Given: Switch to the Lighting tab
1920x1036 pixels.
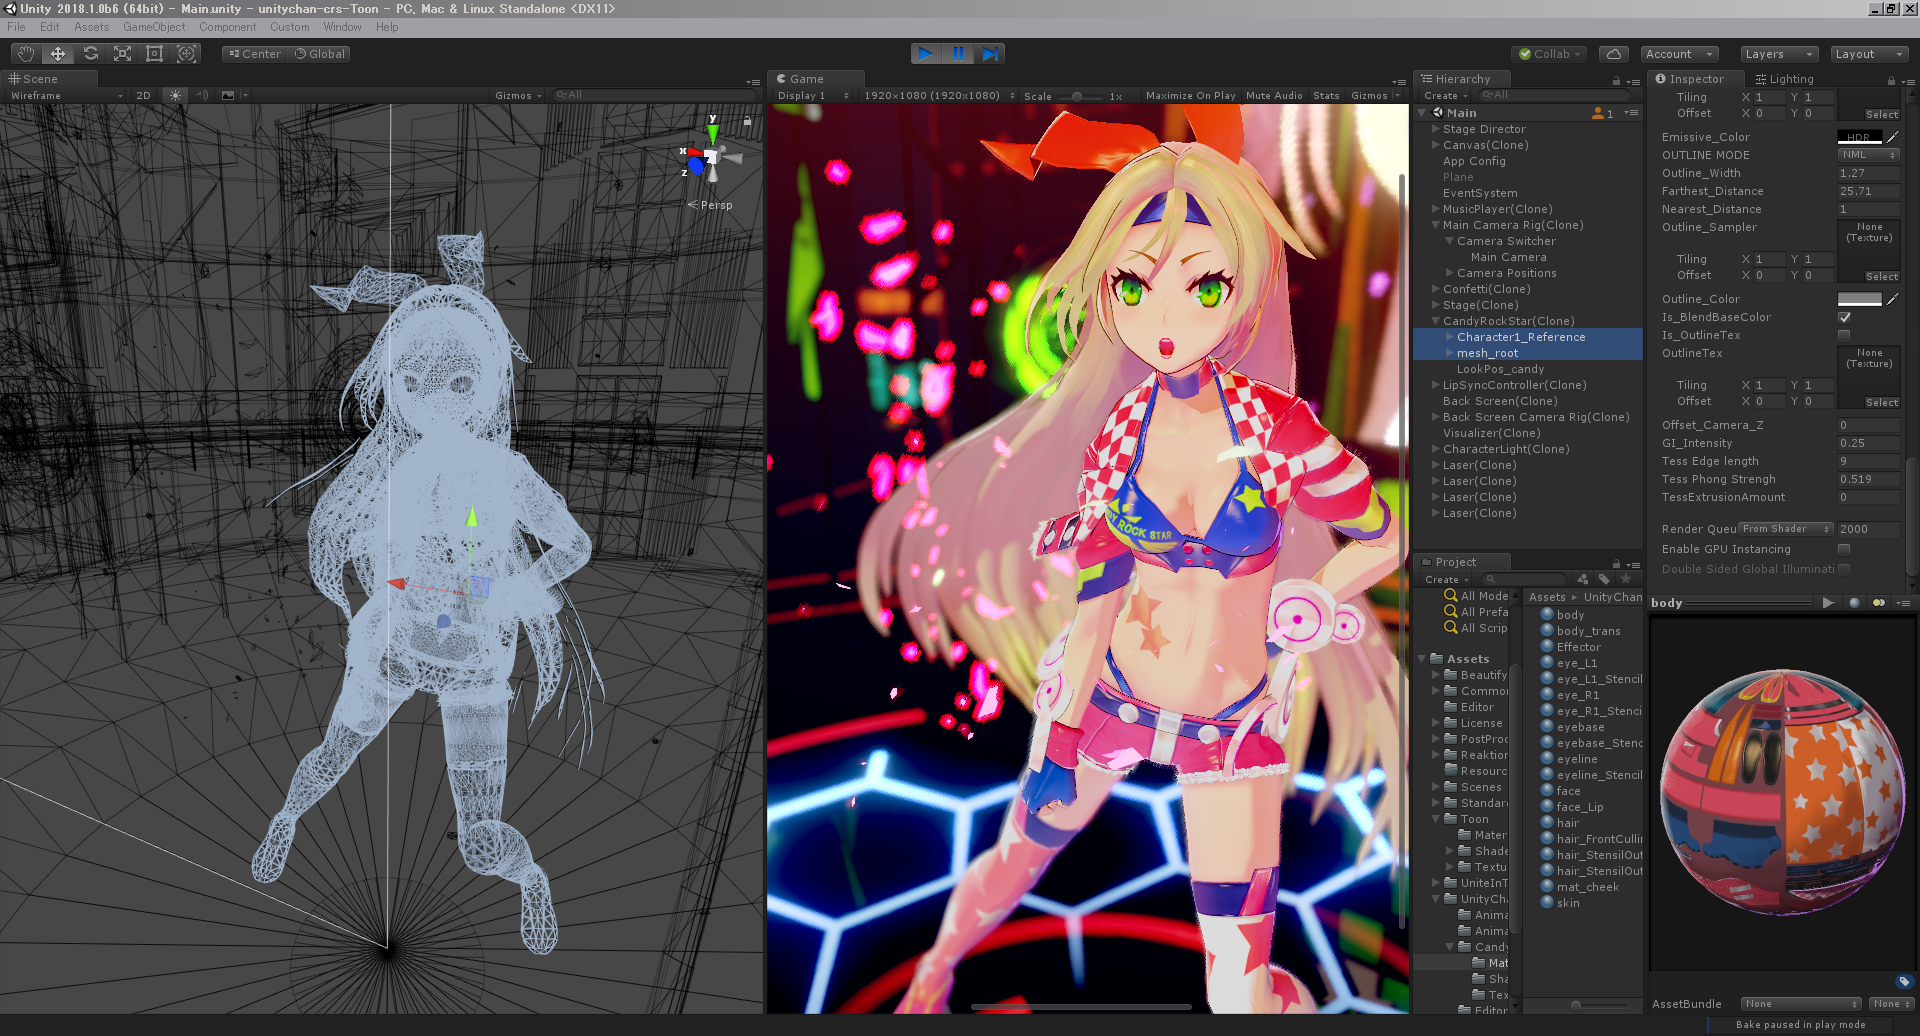Looking at the screenshot, I should pos(1784,79).
